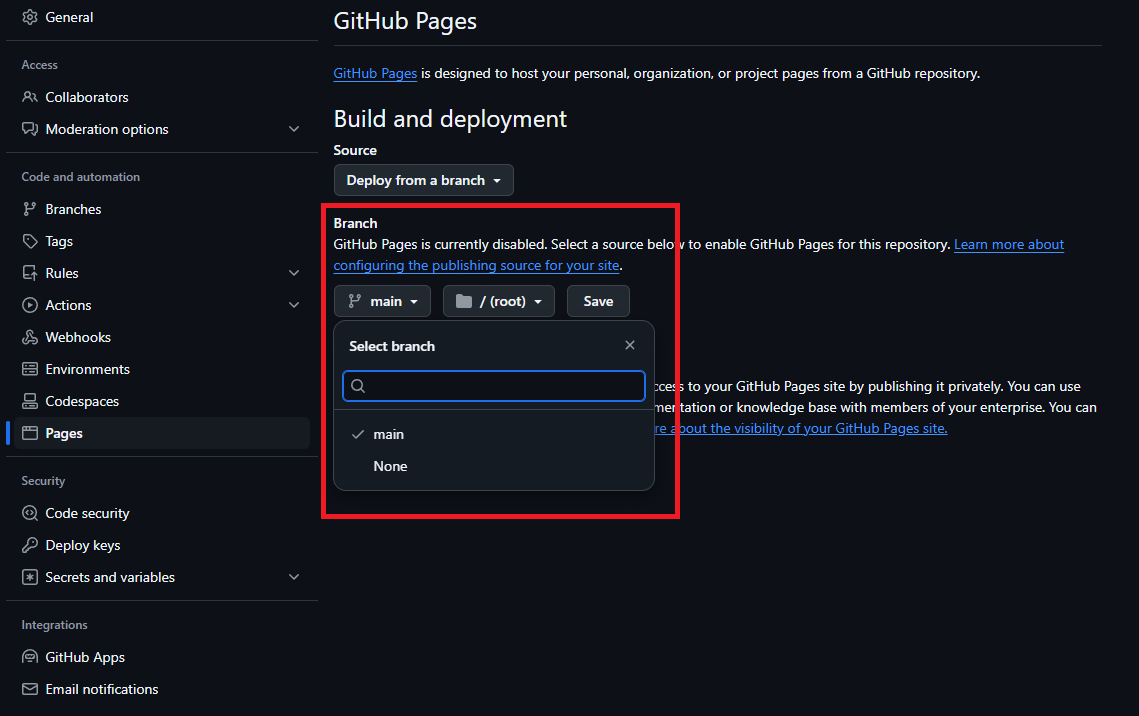Click the Select branch popup title
Viewport: 1139px width, 716px height.
click(x=392, y=346)
